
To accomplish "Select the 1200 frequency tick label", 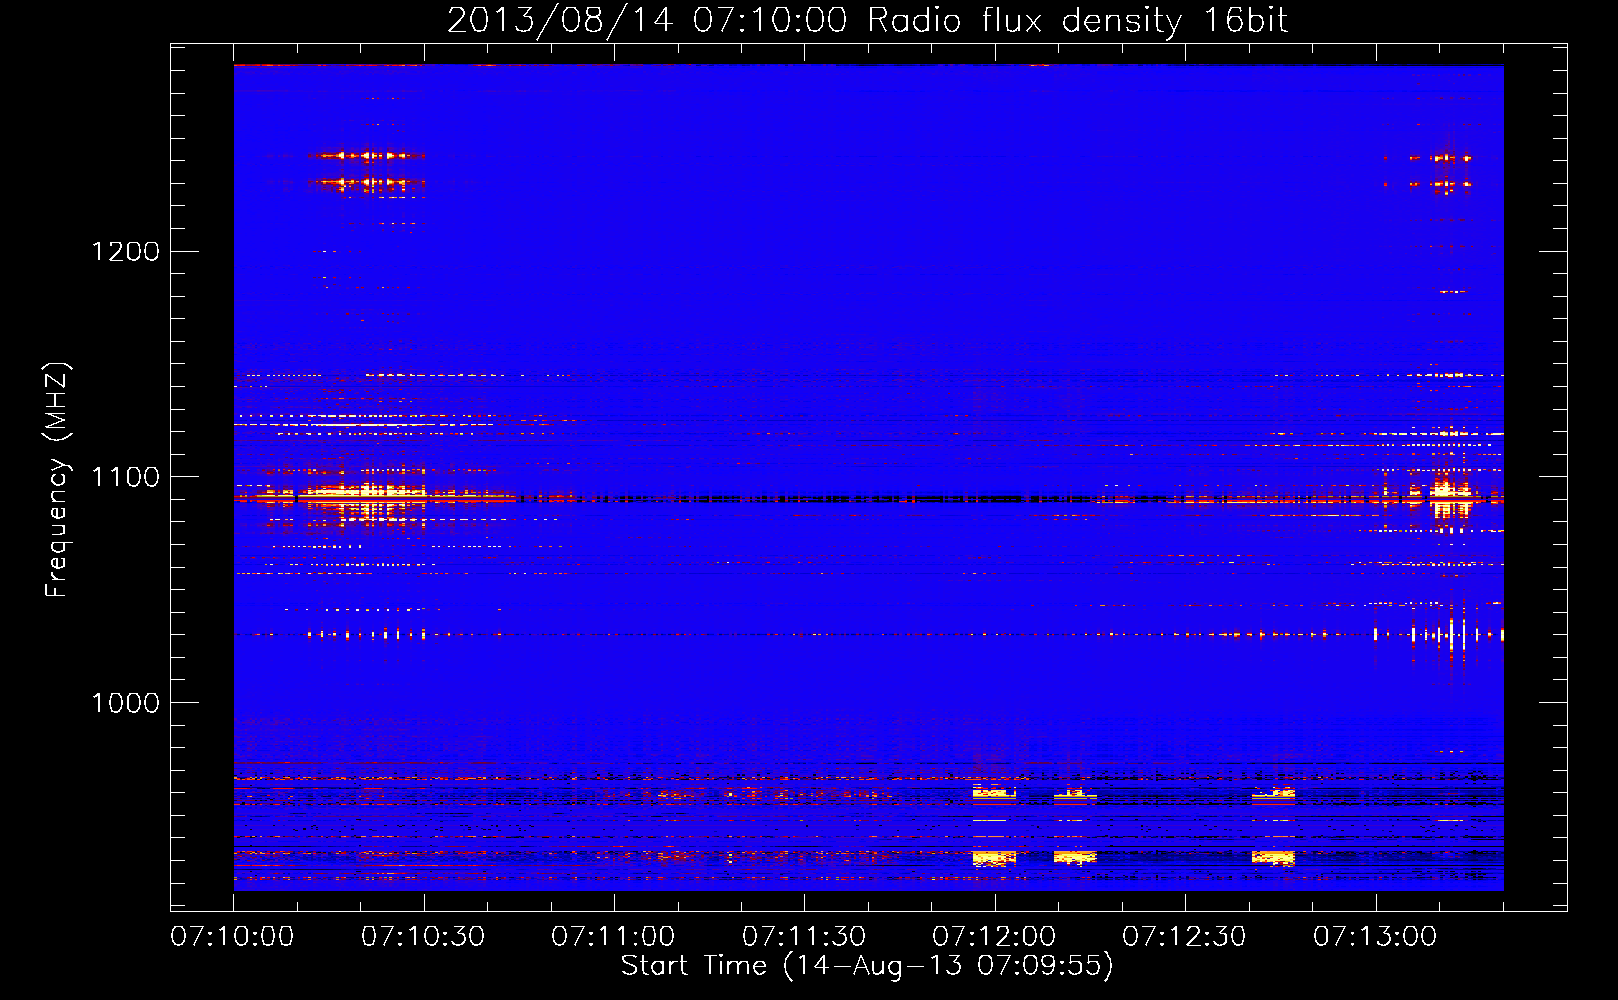I will (126, 251).
